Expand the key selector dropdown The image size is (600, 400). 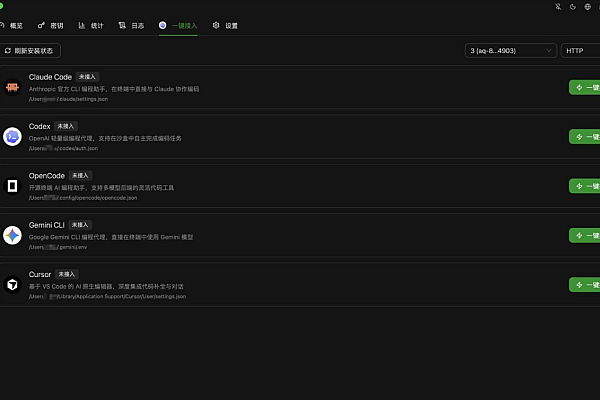[x=511, y=51]
